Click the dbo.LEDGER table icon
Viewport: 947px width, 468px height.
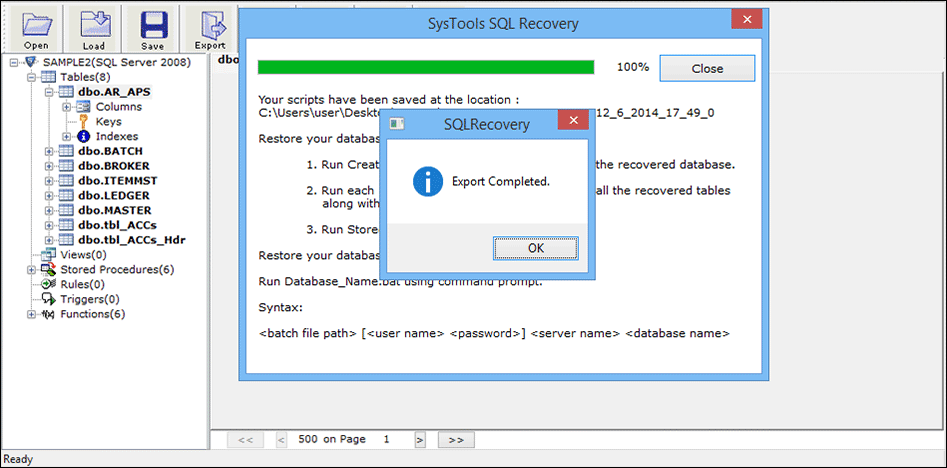pos(65,196)
